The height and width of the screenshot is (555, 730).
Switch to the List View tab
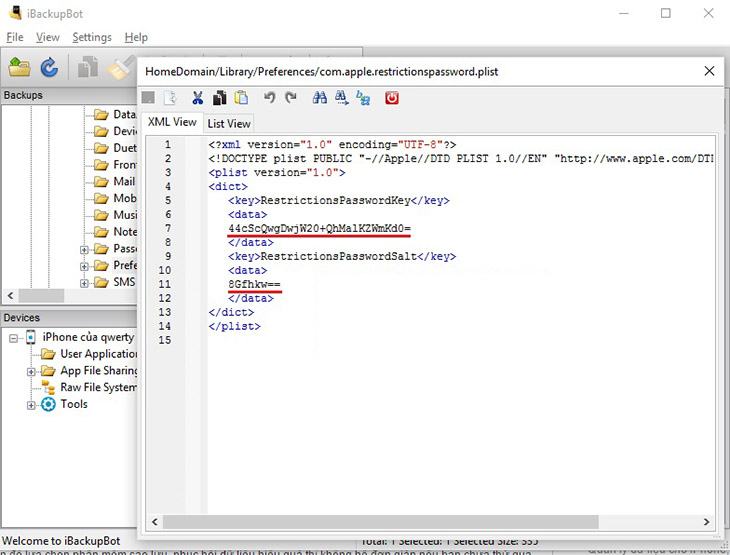[229, 124]
